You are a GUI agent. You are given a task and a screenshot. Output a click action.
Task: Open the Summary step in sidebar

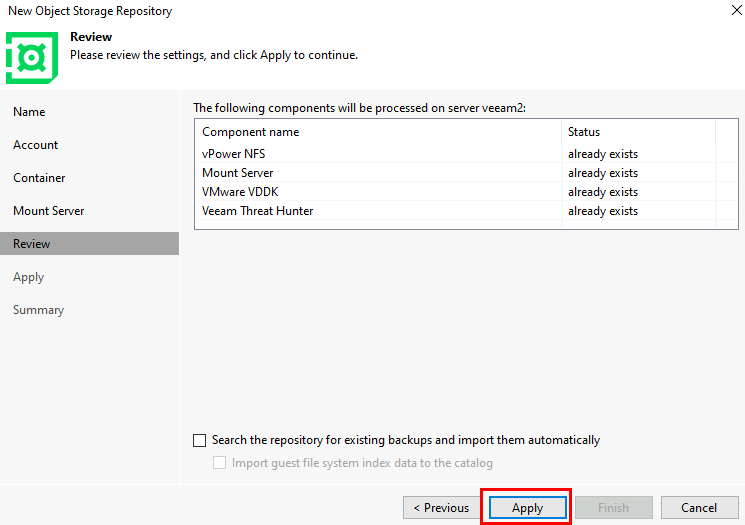click(x=38, y=310)
